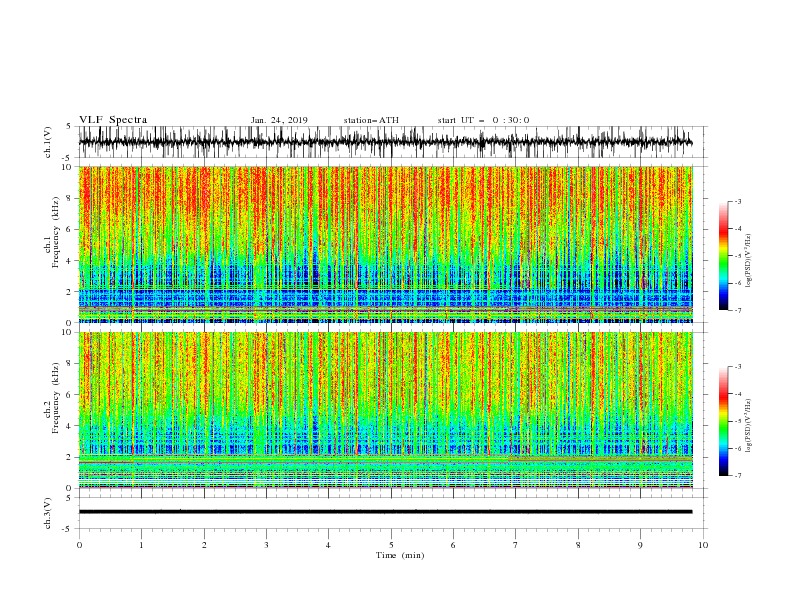Select the "start UT = 0:30:0" text

[483, 120]
